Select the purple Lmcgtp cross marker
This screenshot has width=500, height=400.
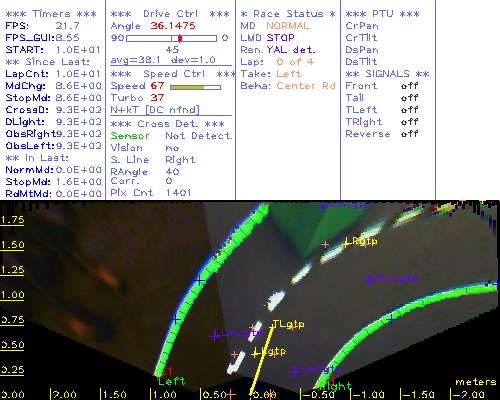[x=215, y=336]
